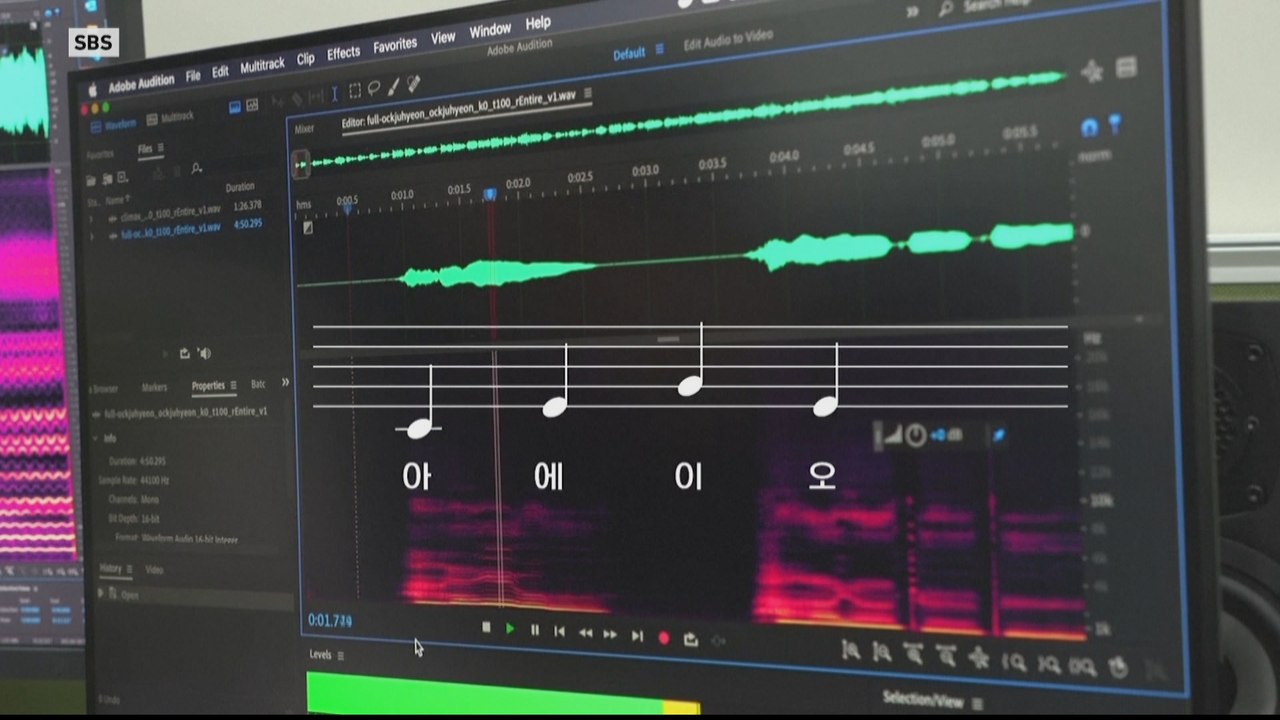
Task: Open the Window menu
Action: (490, 30)
